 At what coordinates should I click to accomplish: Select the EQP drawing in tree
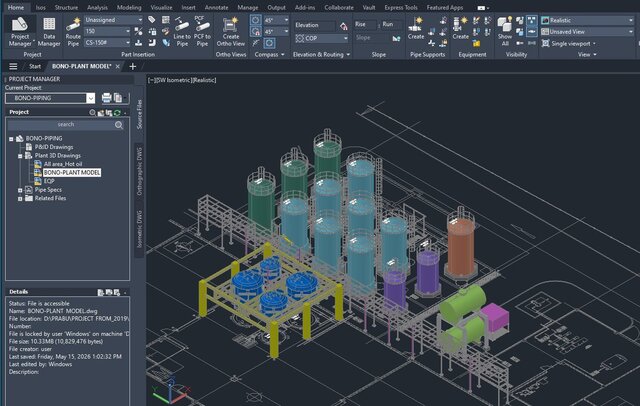point(49,181)
